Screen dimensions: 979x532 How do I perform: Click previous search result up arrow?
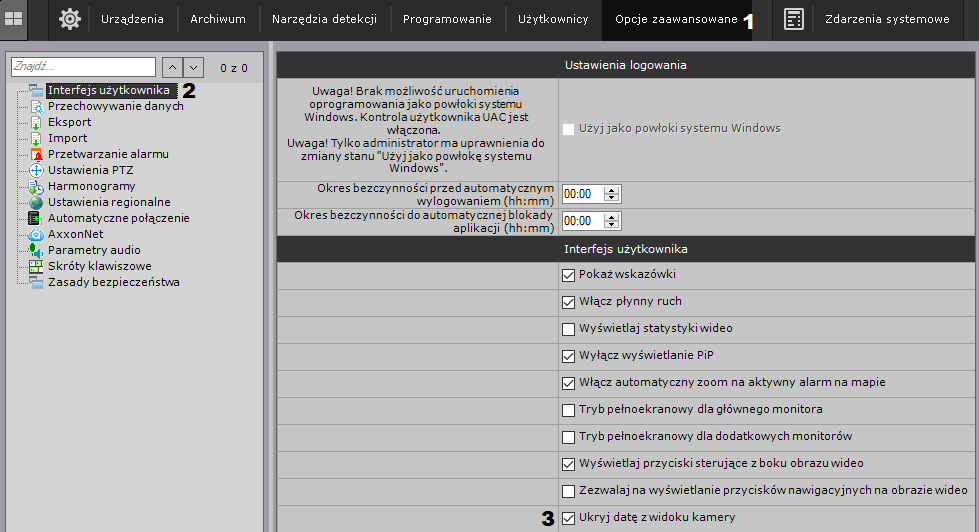[172, 67]
